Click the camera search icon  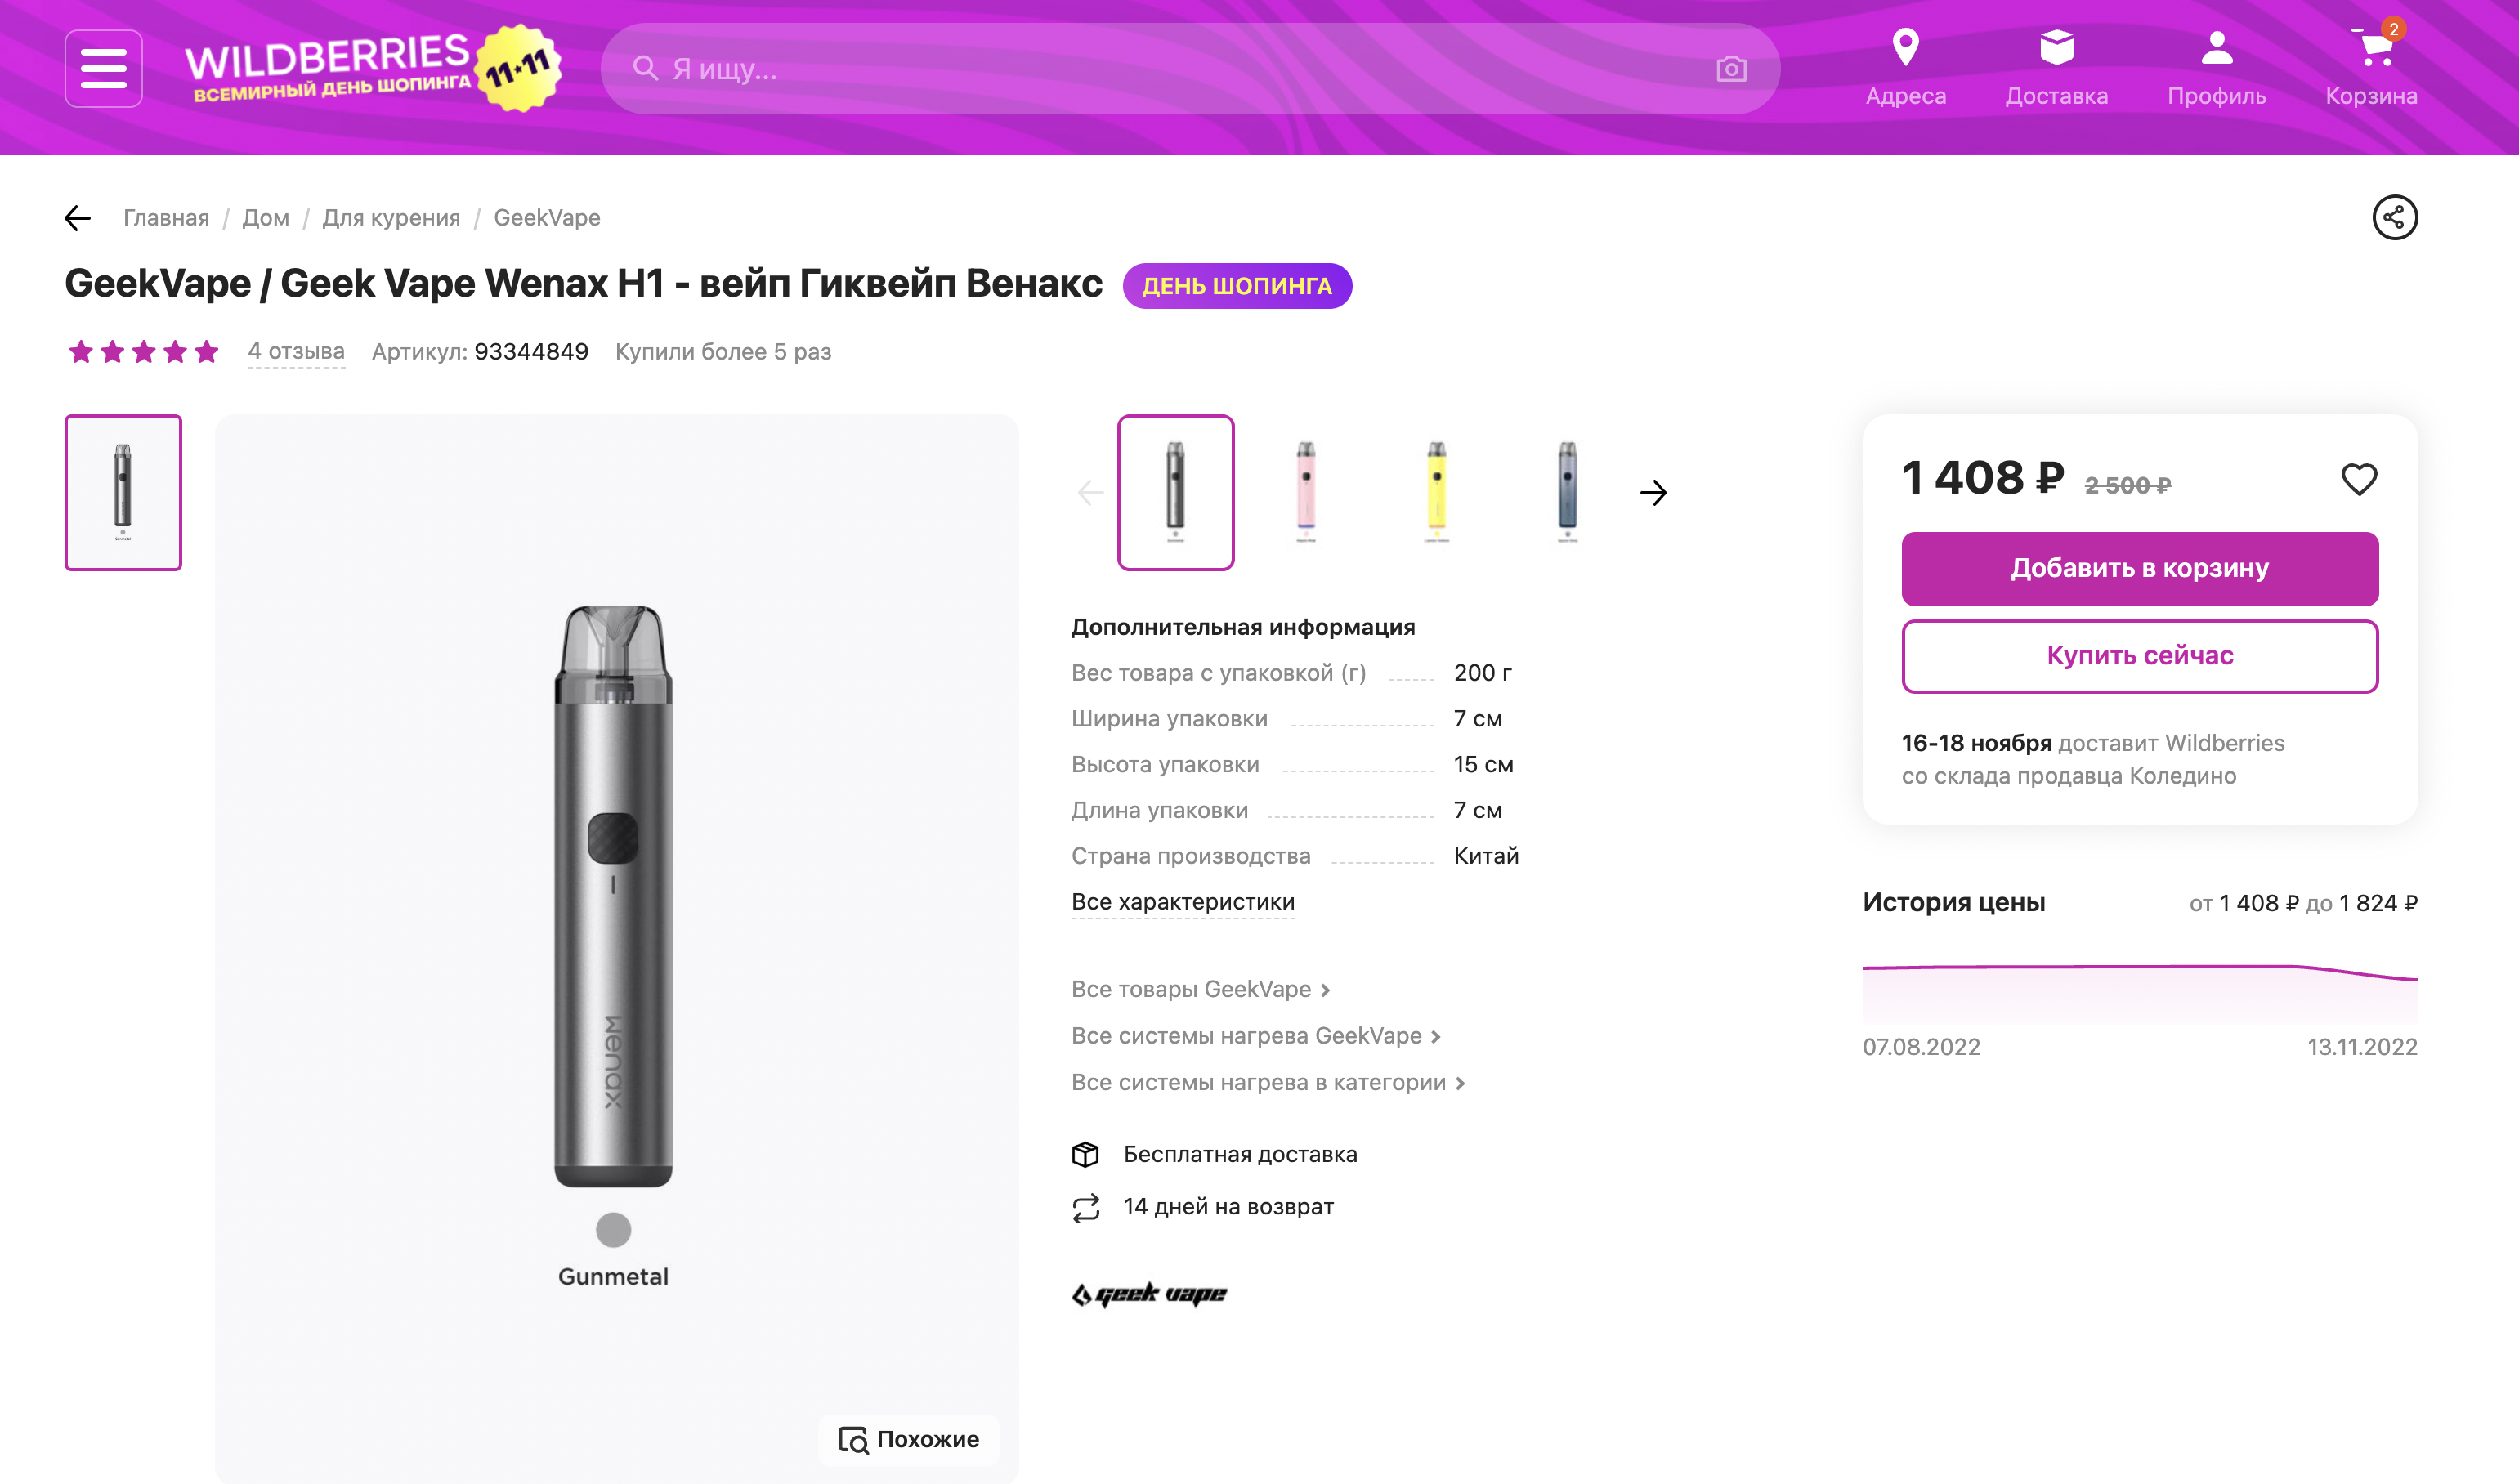[1731, 69]
